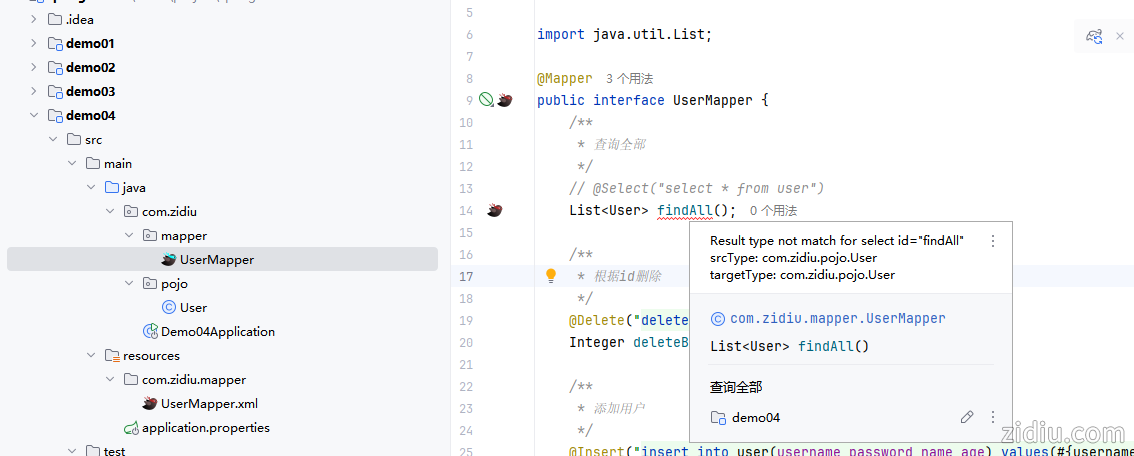The width and height of the screenshot is (1134, 456).
Task: Select Demo04Application in the project tree
Action: tap(217, 331)
